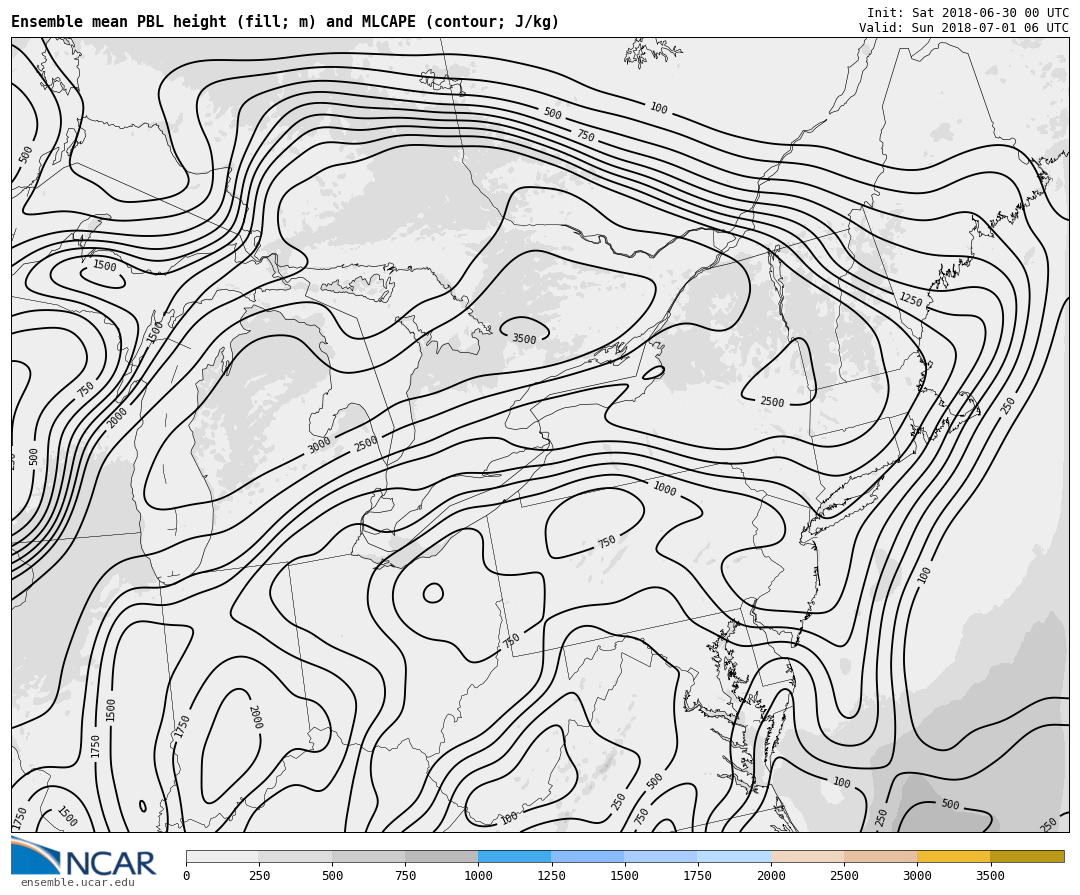Pick the 3000–3500 gold colorbar swatch
1080x895 pixels.
click(954, 856)
